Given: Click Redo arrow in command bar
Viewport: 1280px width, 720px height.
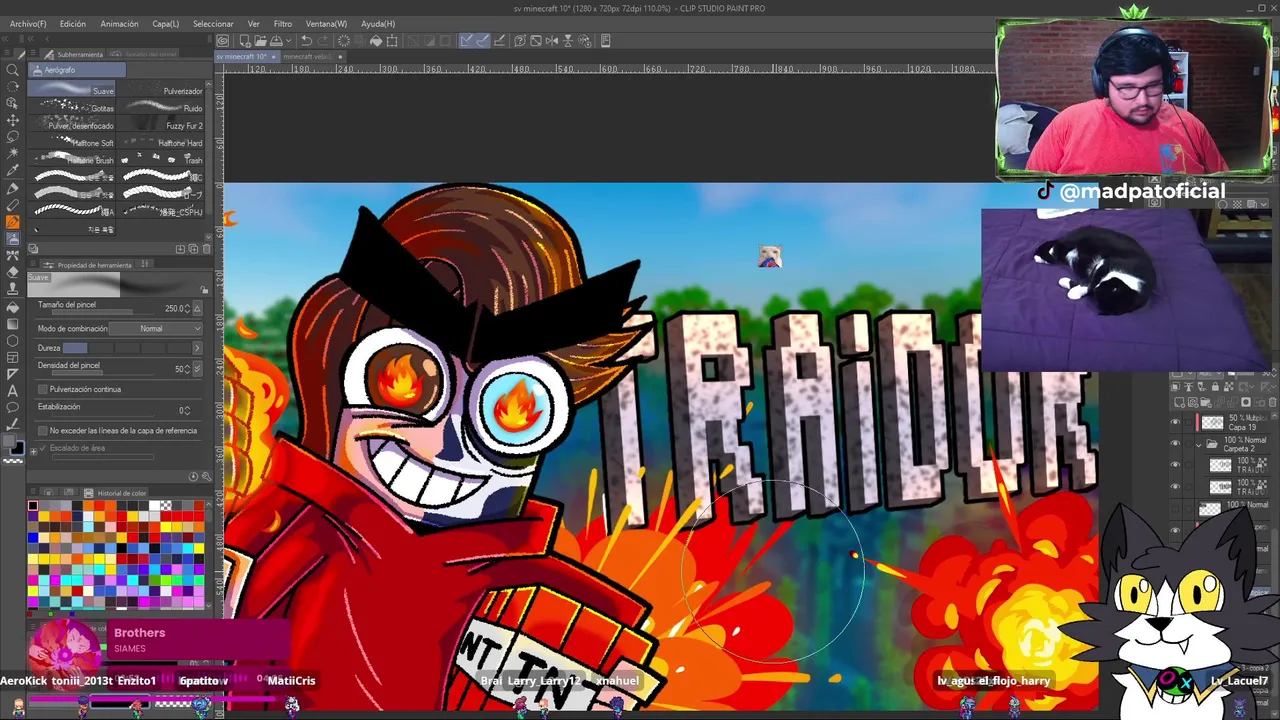Looking at the screenshot, I should pos(324,41).
